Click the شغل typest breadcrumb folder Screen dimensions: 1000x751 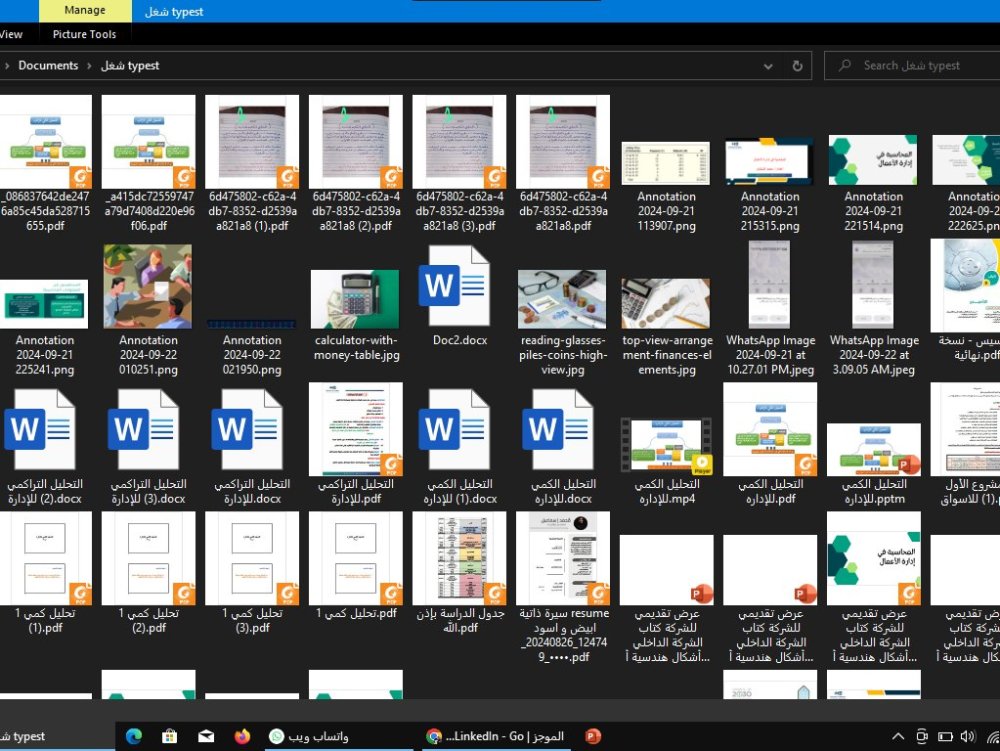[x=129, y=66]
